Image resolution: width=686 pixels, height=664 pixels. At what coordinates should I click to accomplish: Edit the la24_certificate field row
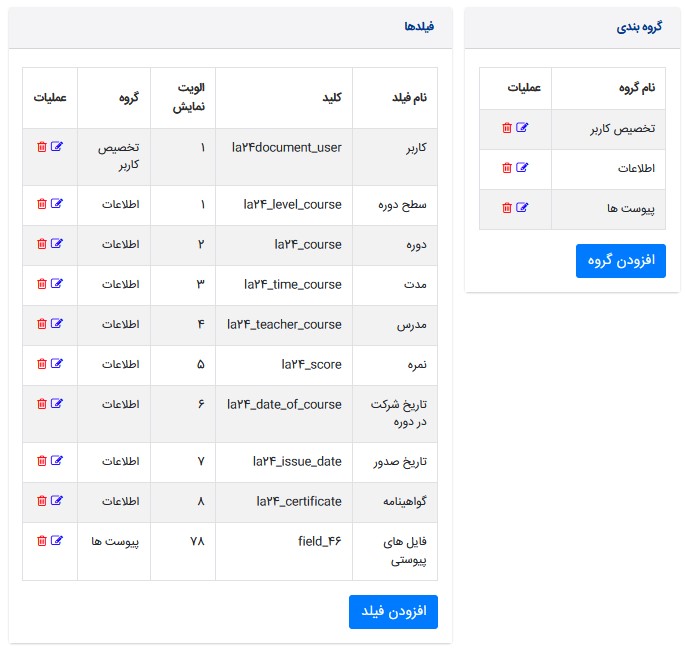click(57, 501)
